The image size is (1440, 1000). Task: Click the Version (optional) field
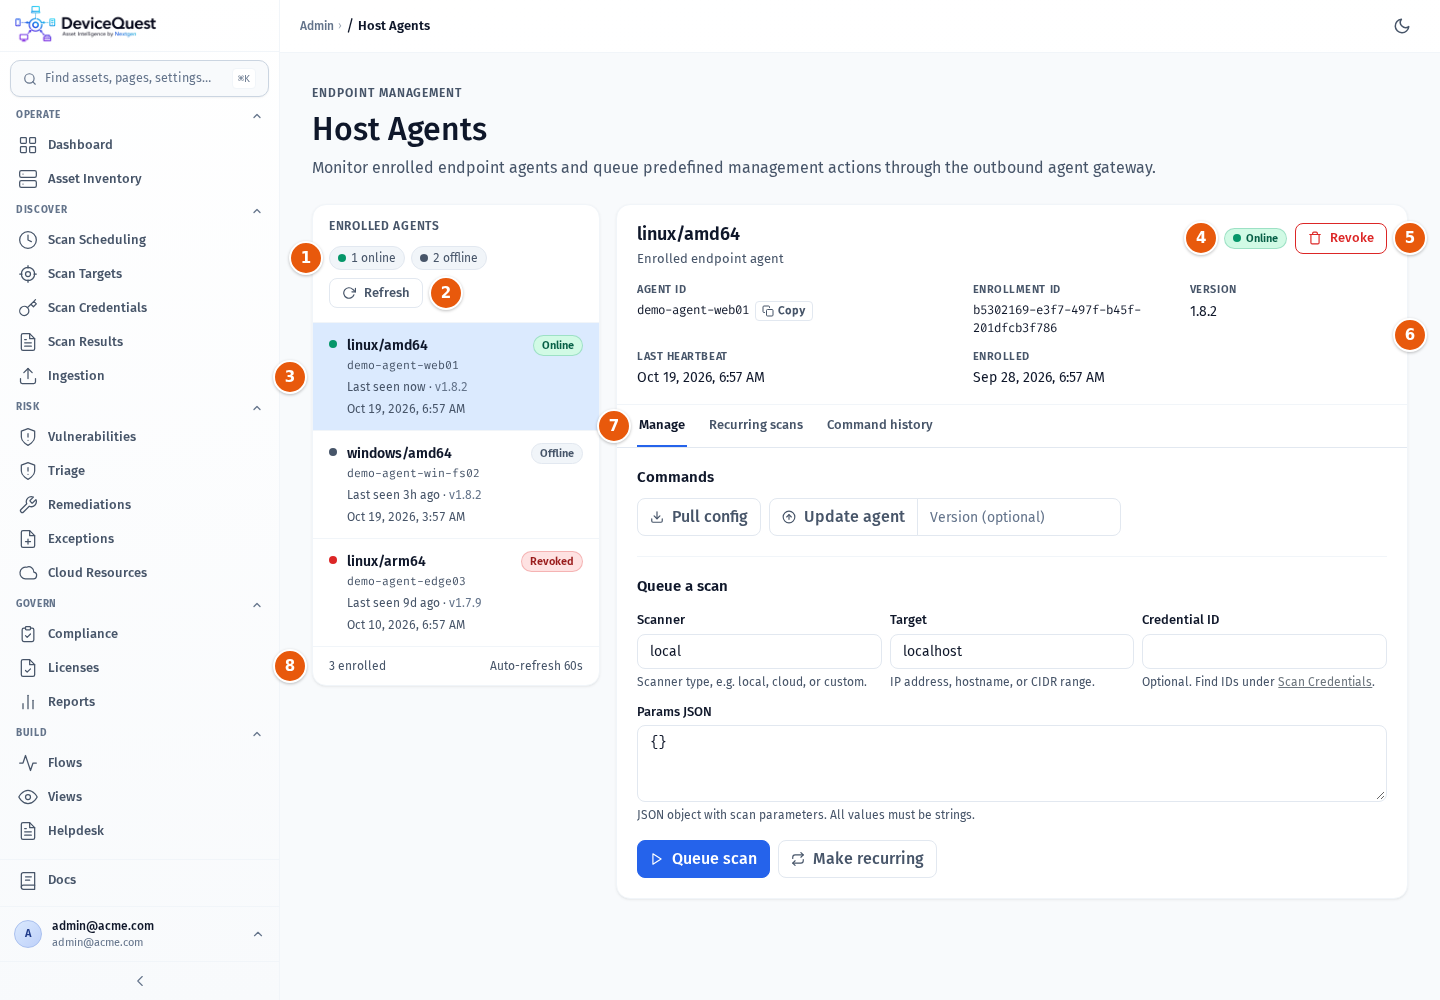[1018, 517]
